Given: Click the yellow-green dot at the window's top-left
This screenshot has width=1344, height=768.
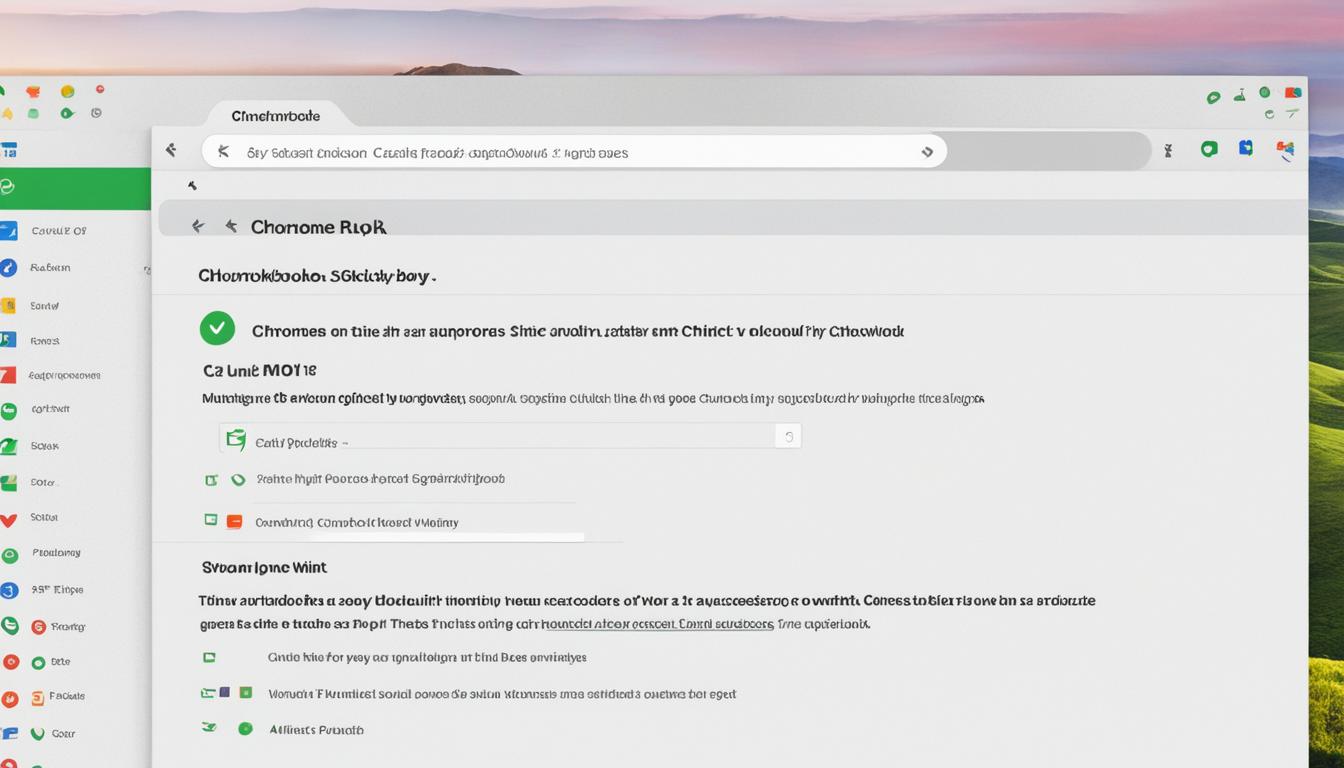Looking at the screenshot, I should pos(67,91).
